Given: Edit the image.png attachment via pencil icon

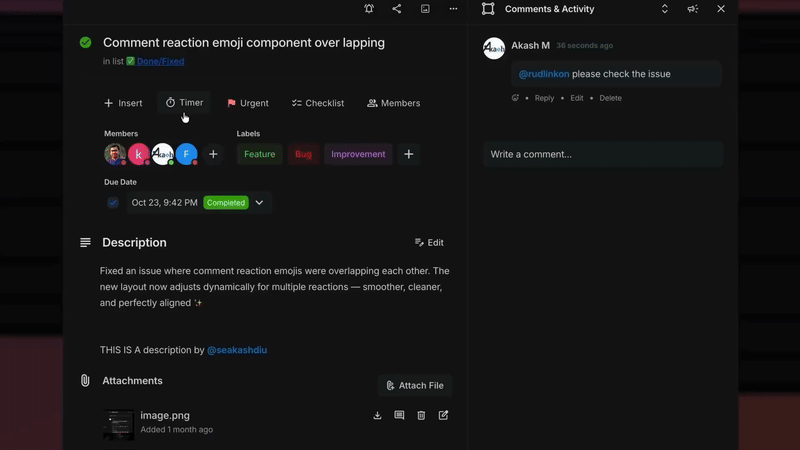Looking at the screenshot, I should click(x=443, y=415).
